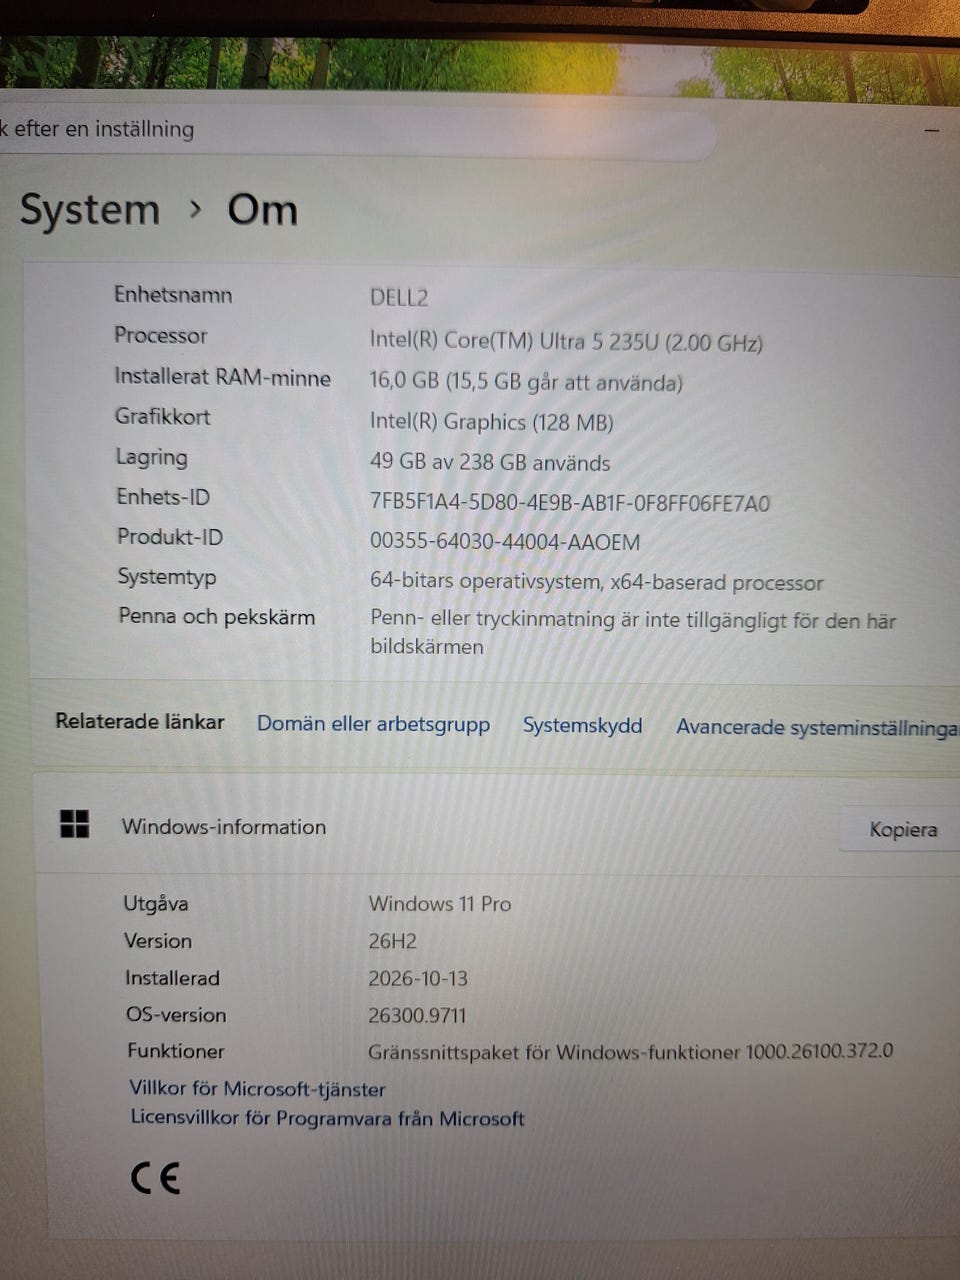Click the Om page title
The width and height of the screenshot is (960, 1280).
point(263,210)
